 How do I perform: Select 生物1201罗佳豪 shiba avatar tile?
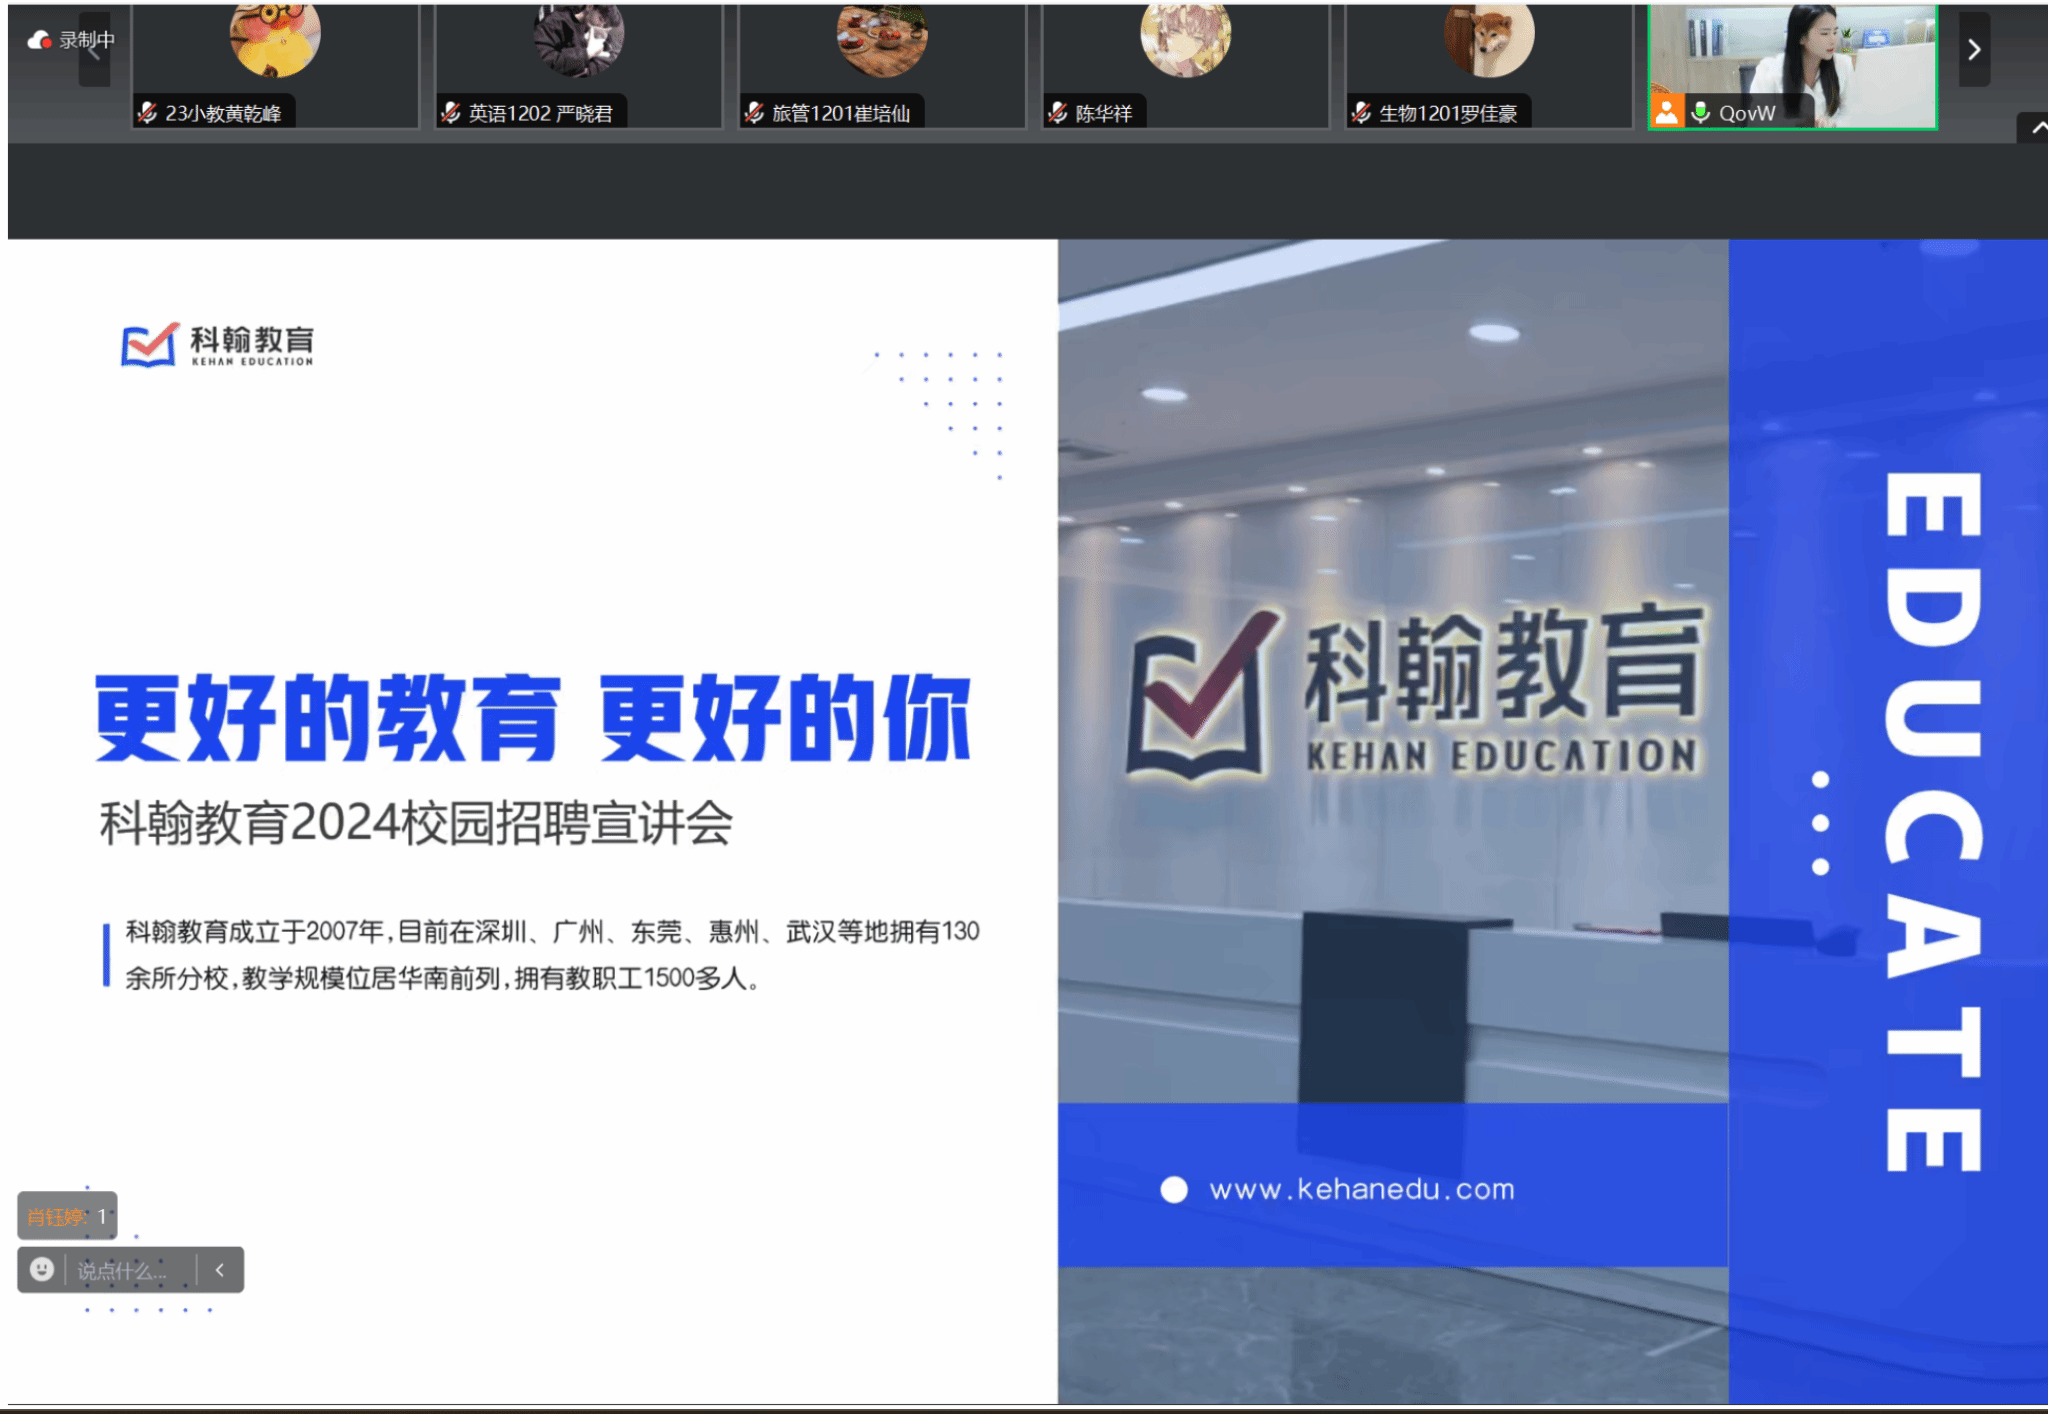click(x=1489, y=40)
